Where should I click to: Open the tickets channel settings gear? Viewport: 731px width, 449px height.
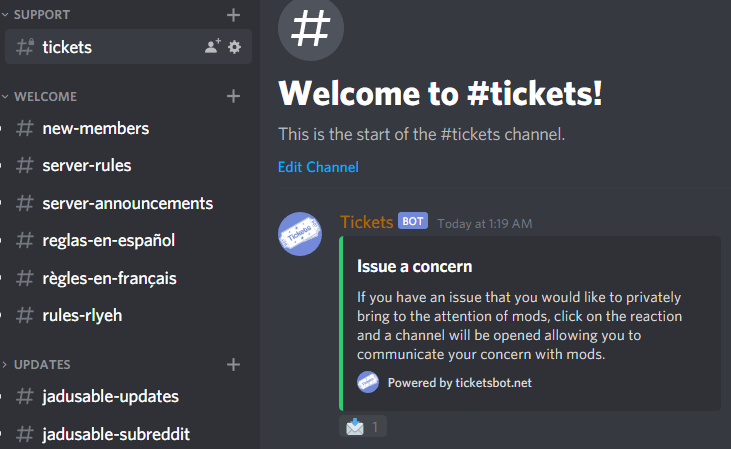click(x=234, y=46)
